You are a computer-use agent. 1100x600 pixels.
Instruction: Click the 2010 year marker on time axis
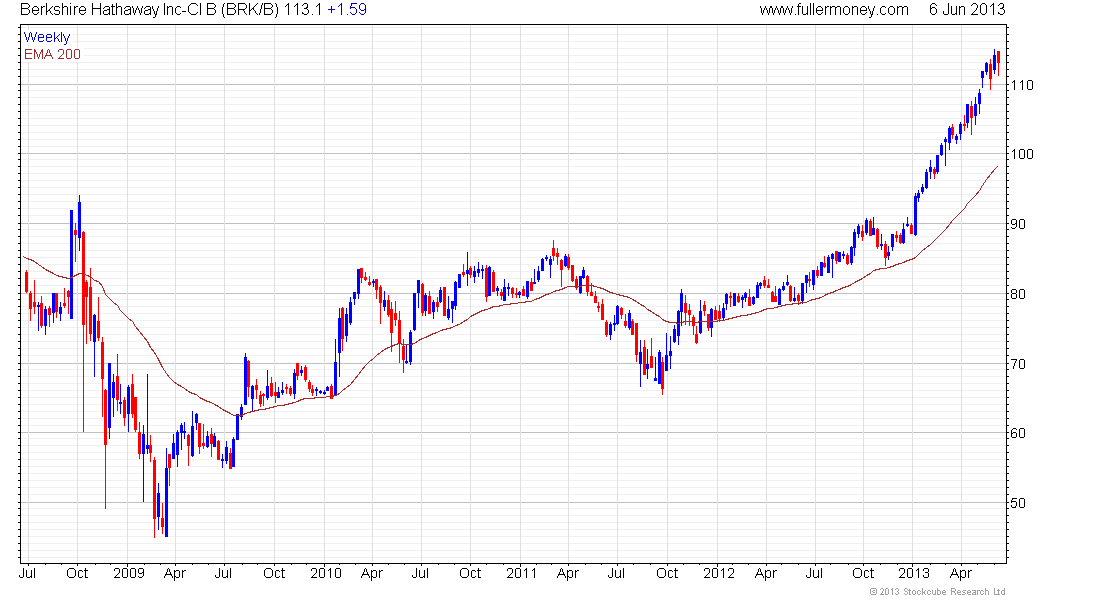coord(325,573)
